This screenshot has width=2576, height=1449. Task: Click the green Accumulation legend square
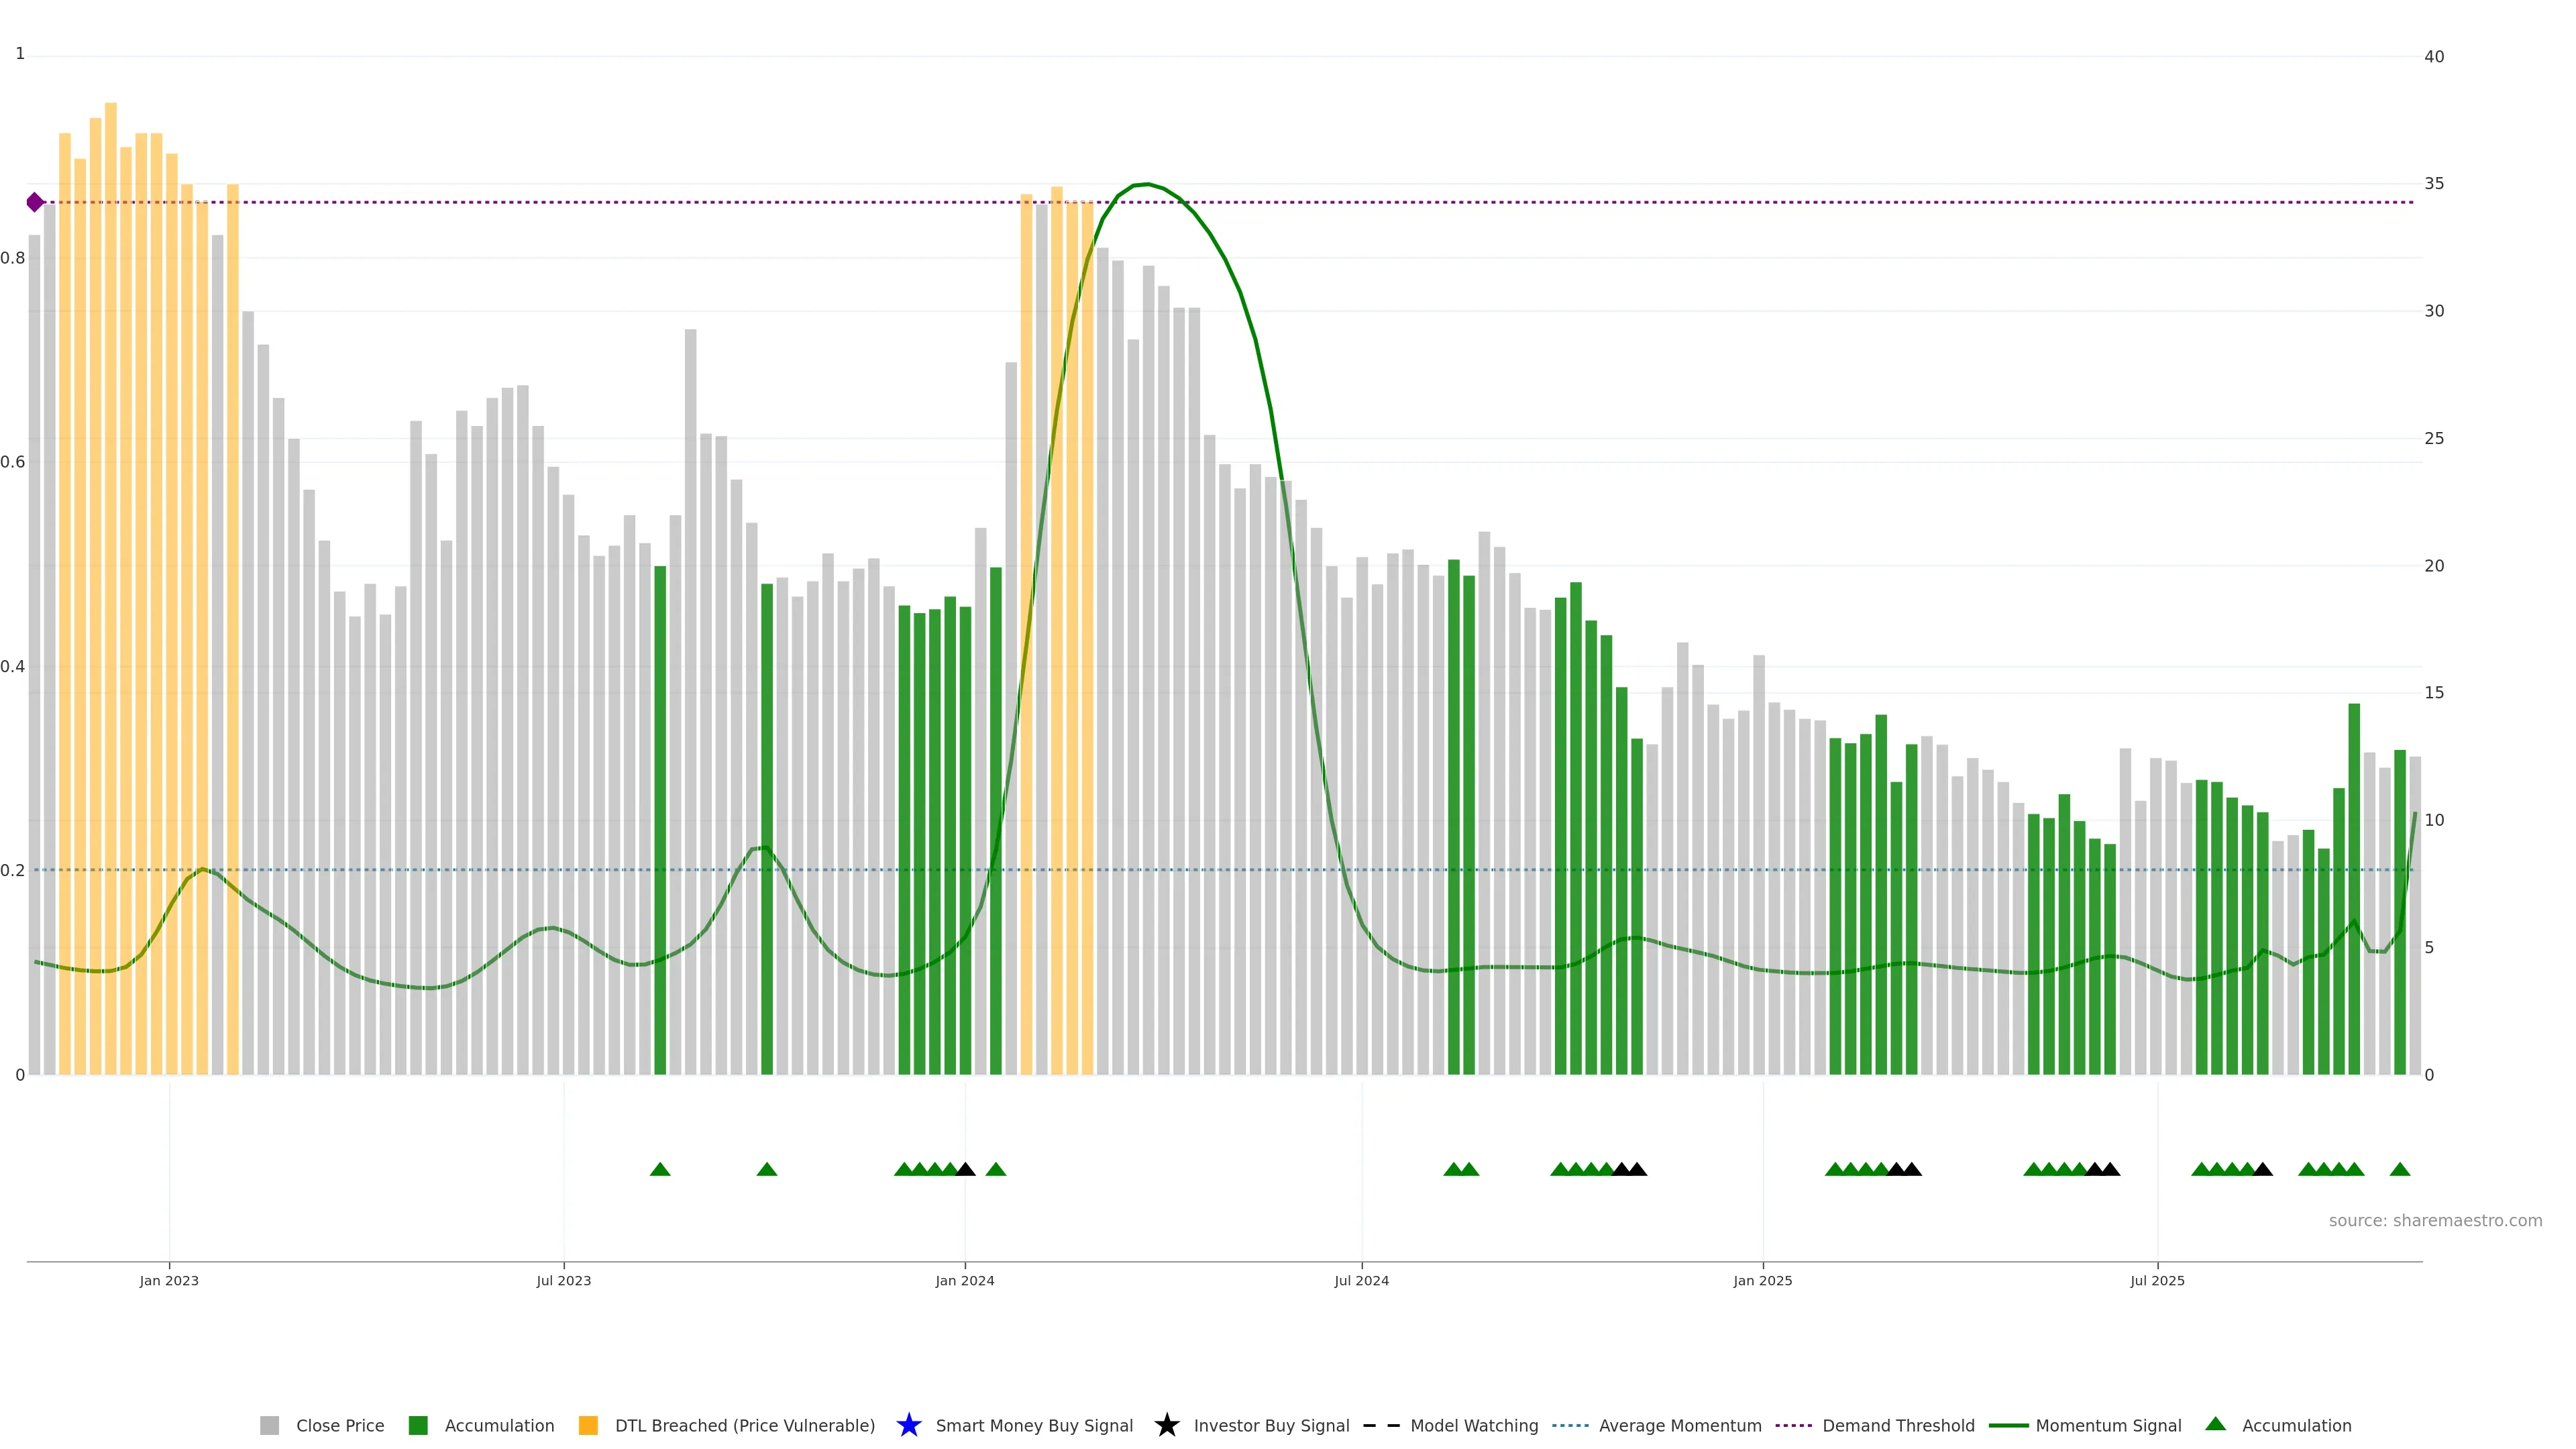click(418, 1425)
